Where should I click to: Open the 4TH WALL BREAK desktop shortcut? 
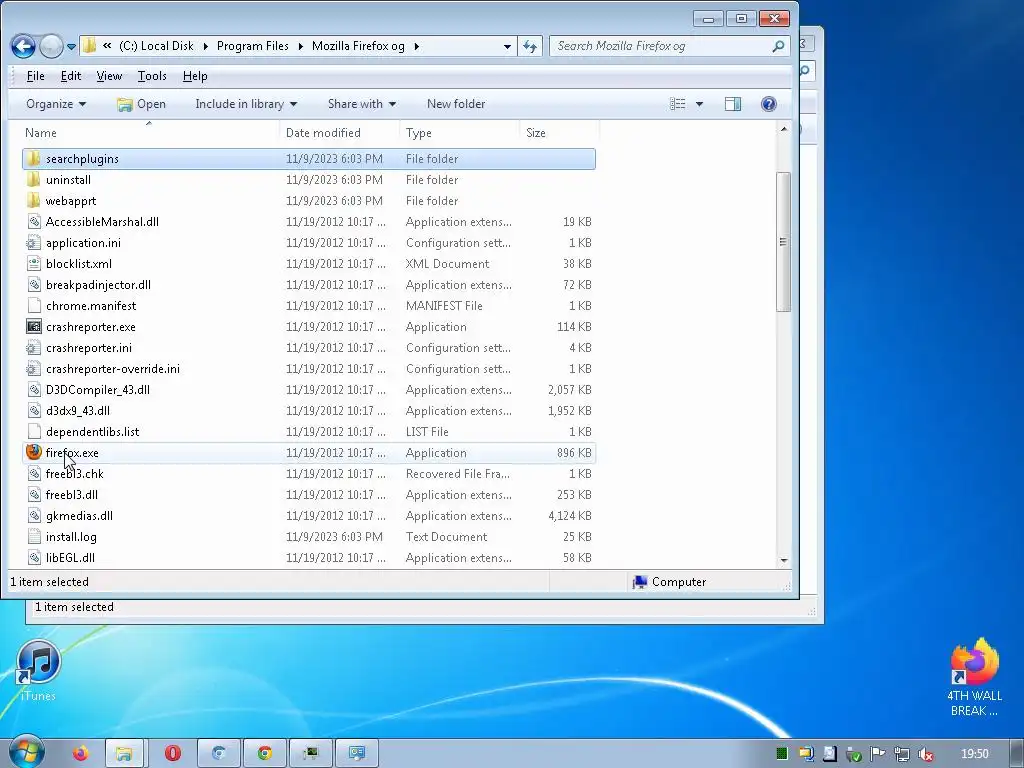pos(974,678)
